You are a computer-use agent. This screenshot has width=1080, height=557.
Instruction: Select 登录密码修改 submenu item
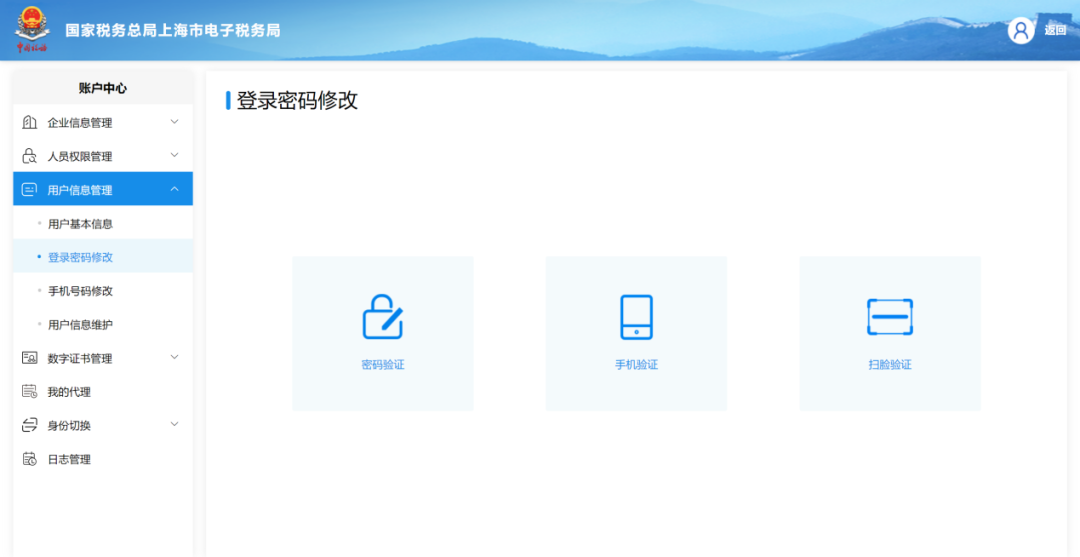click(x=103, y=257)
